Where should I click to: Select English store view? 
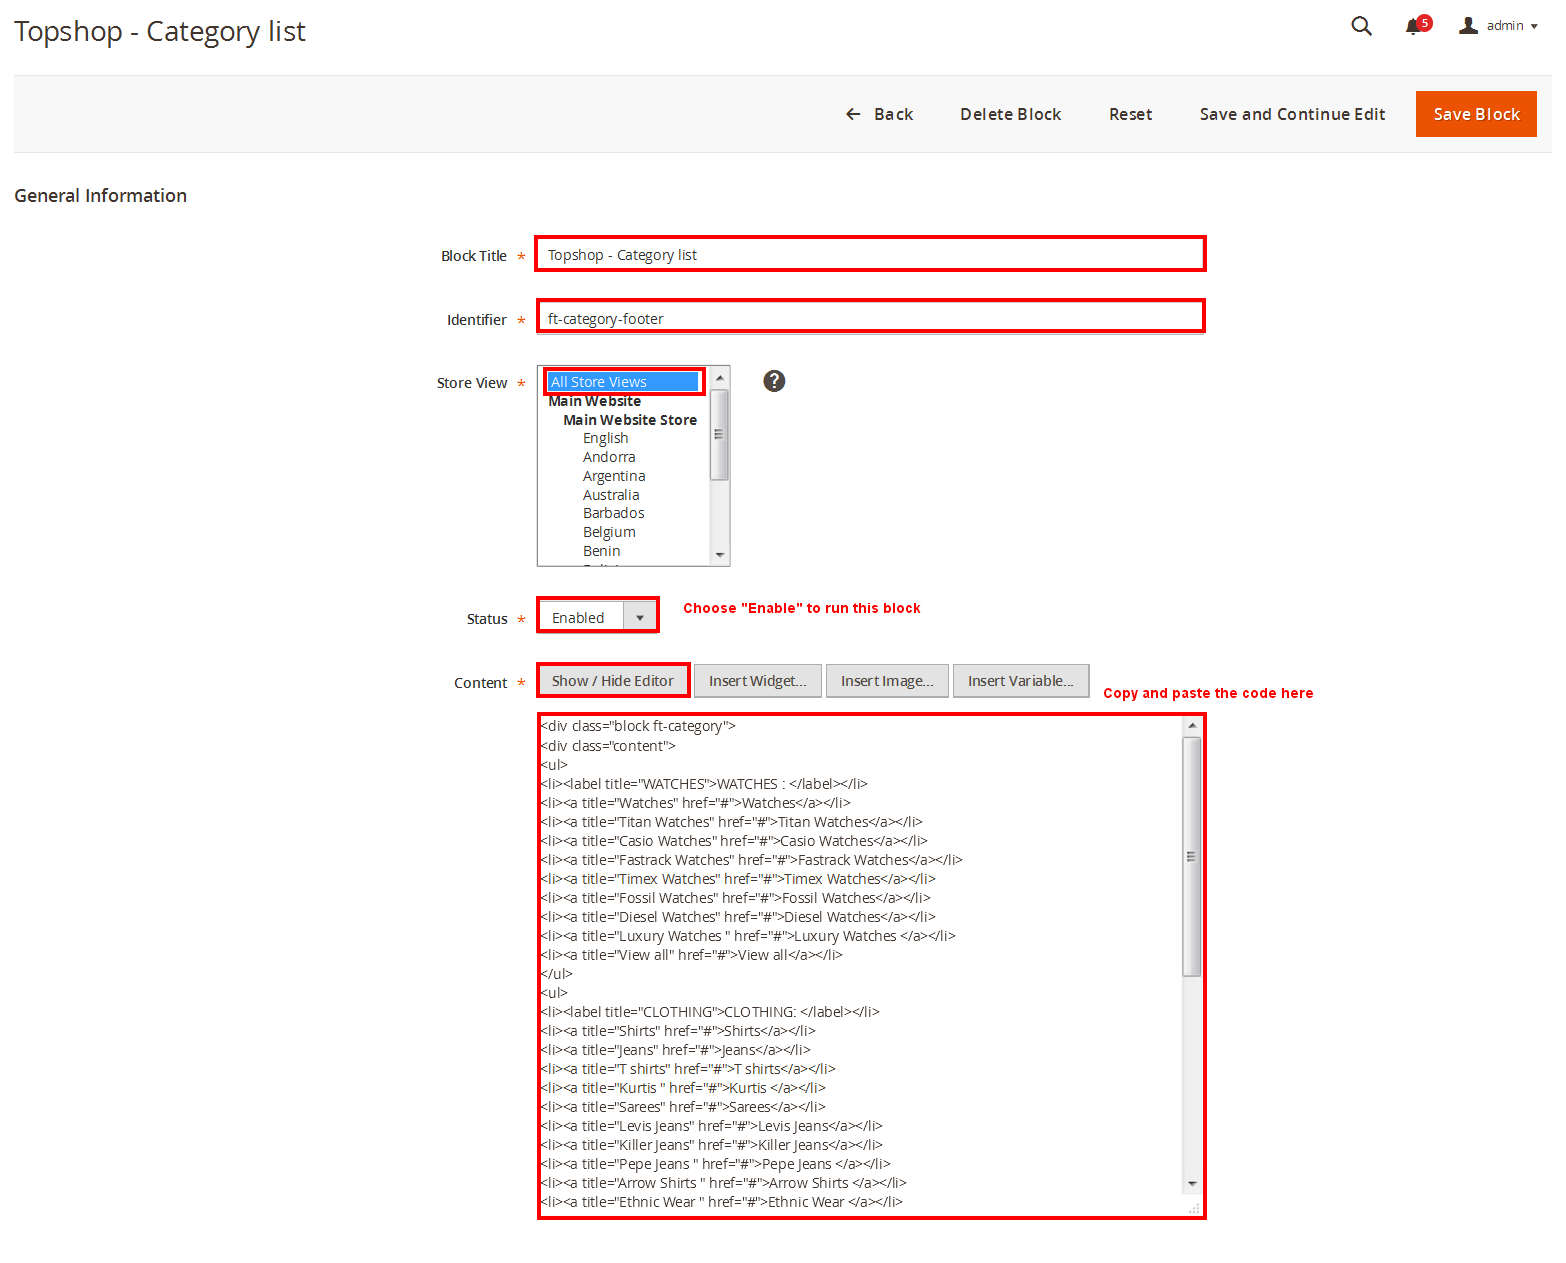point(605,438)
